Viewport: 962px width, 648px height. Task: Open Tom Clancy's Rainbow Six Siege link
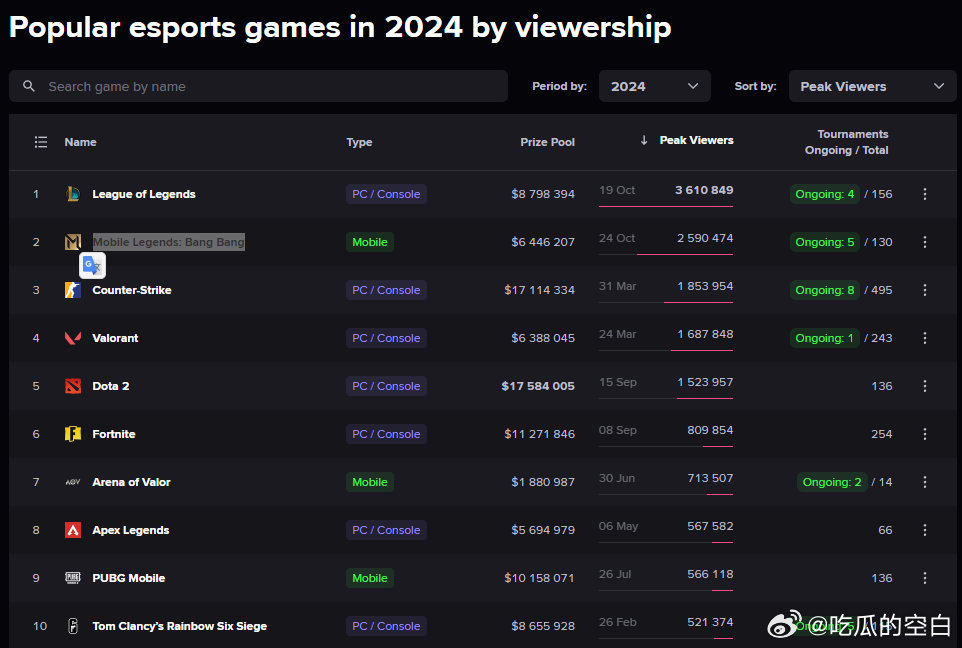point(179,626)
